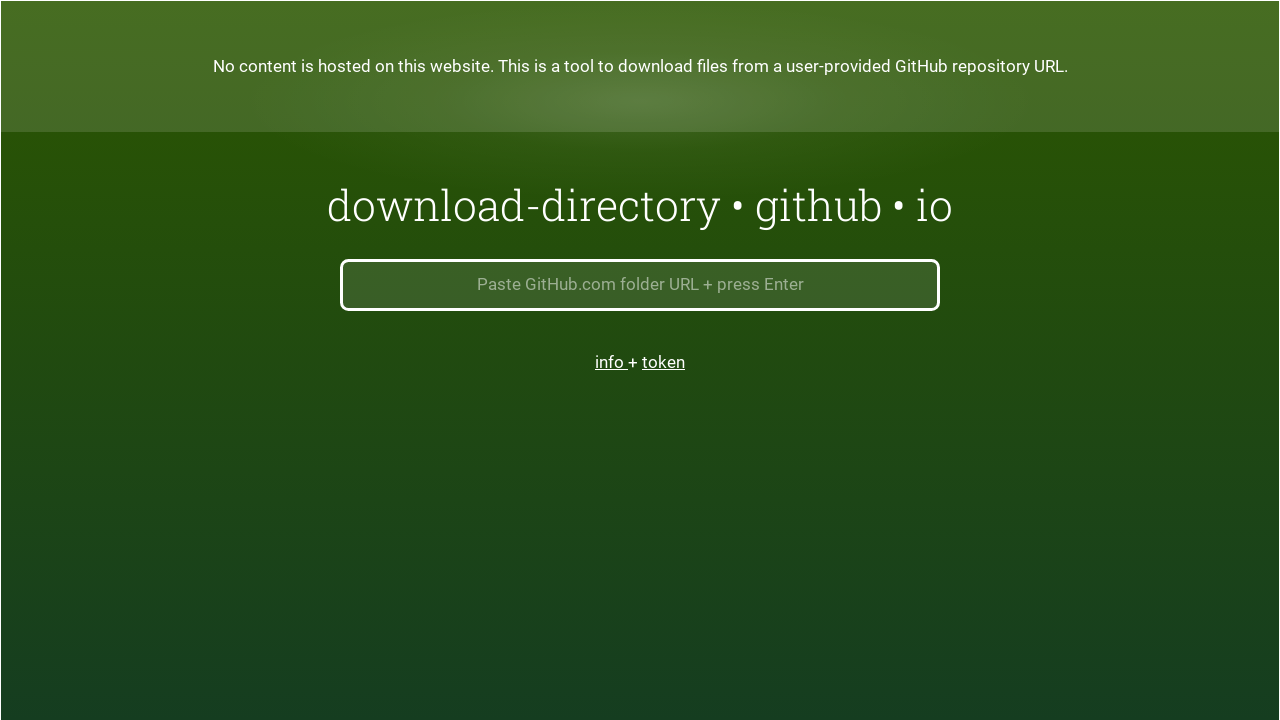Click the 'No content is hosted' notice text

pyautogui.click(x=640, y=67)
